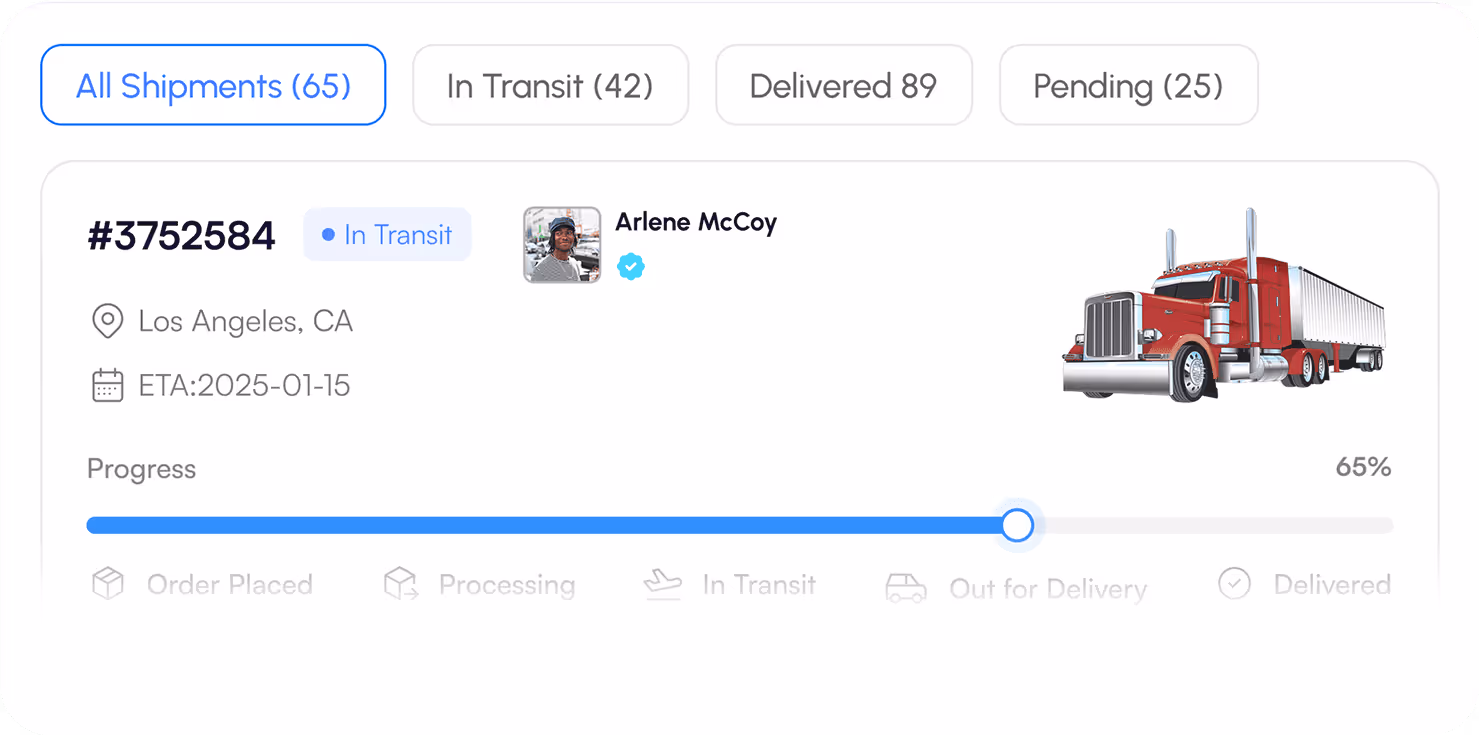
Task: Show the Pending (25) shipments tab
Action: [x=1128, y=85]
